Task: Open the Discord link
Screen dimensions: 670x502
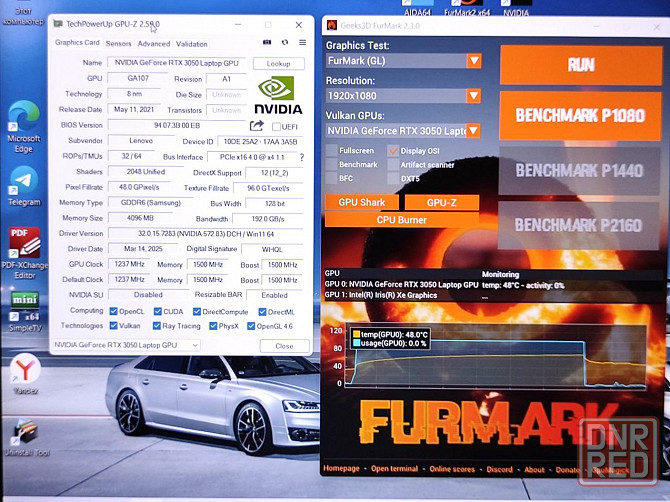Action: coord(500,470)
